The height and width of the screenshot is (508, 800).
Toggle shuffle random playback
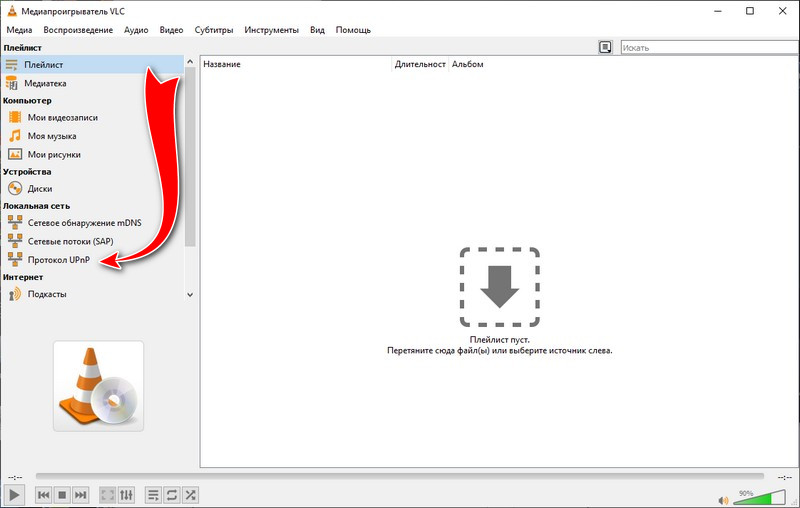click(x=190, y=495)
